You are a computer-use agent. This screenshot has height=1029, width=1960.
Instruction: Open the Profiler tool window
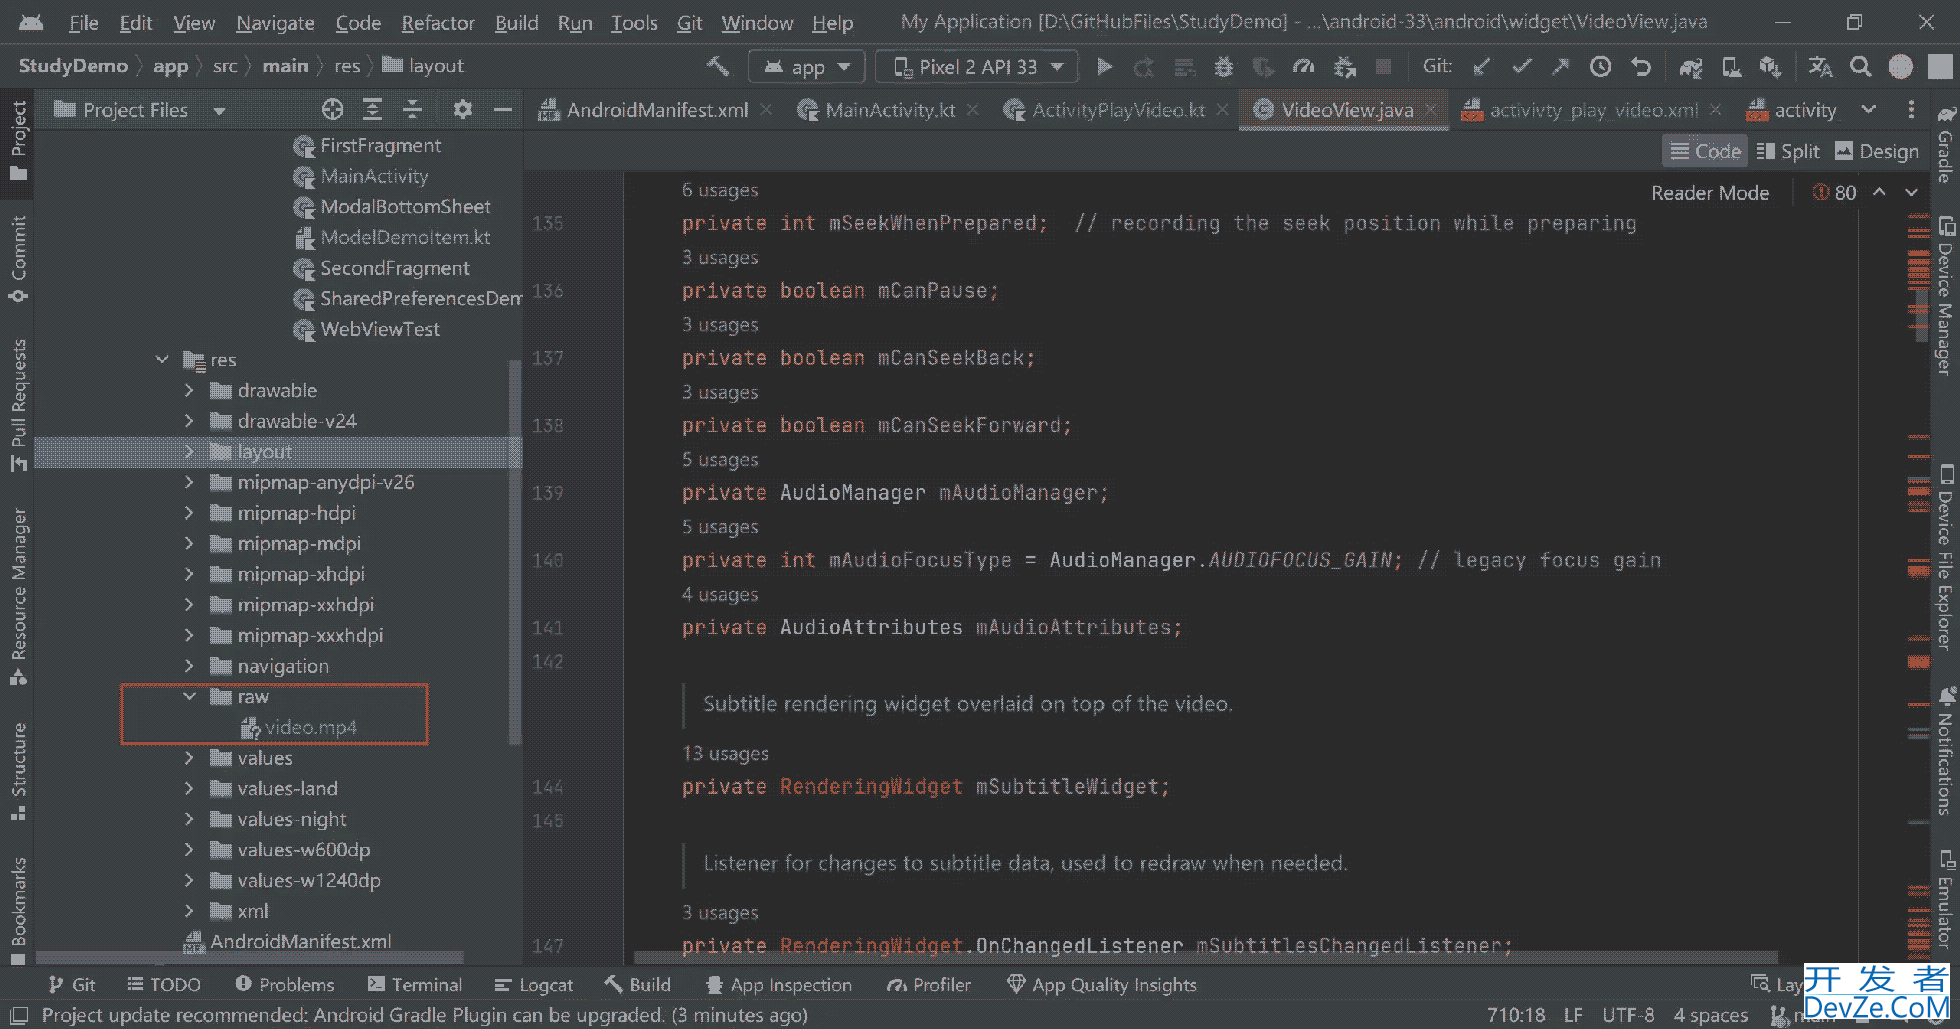click(929, 985)
